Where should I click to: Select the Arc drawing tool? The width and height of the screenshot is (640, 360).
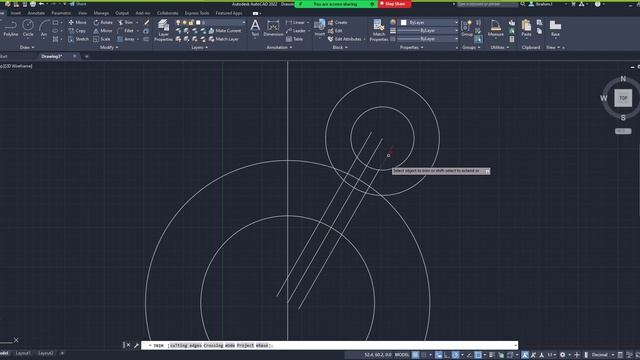(x=44, y=28)
